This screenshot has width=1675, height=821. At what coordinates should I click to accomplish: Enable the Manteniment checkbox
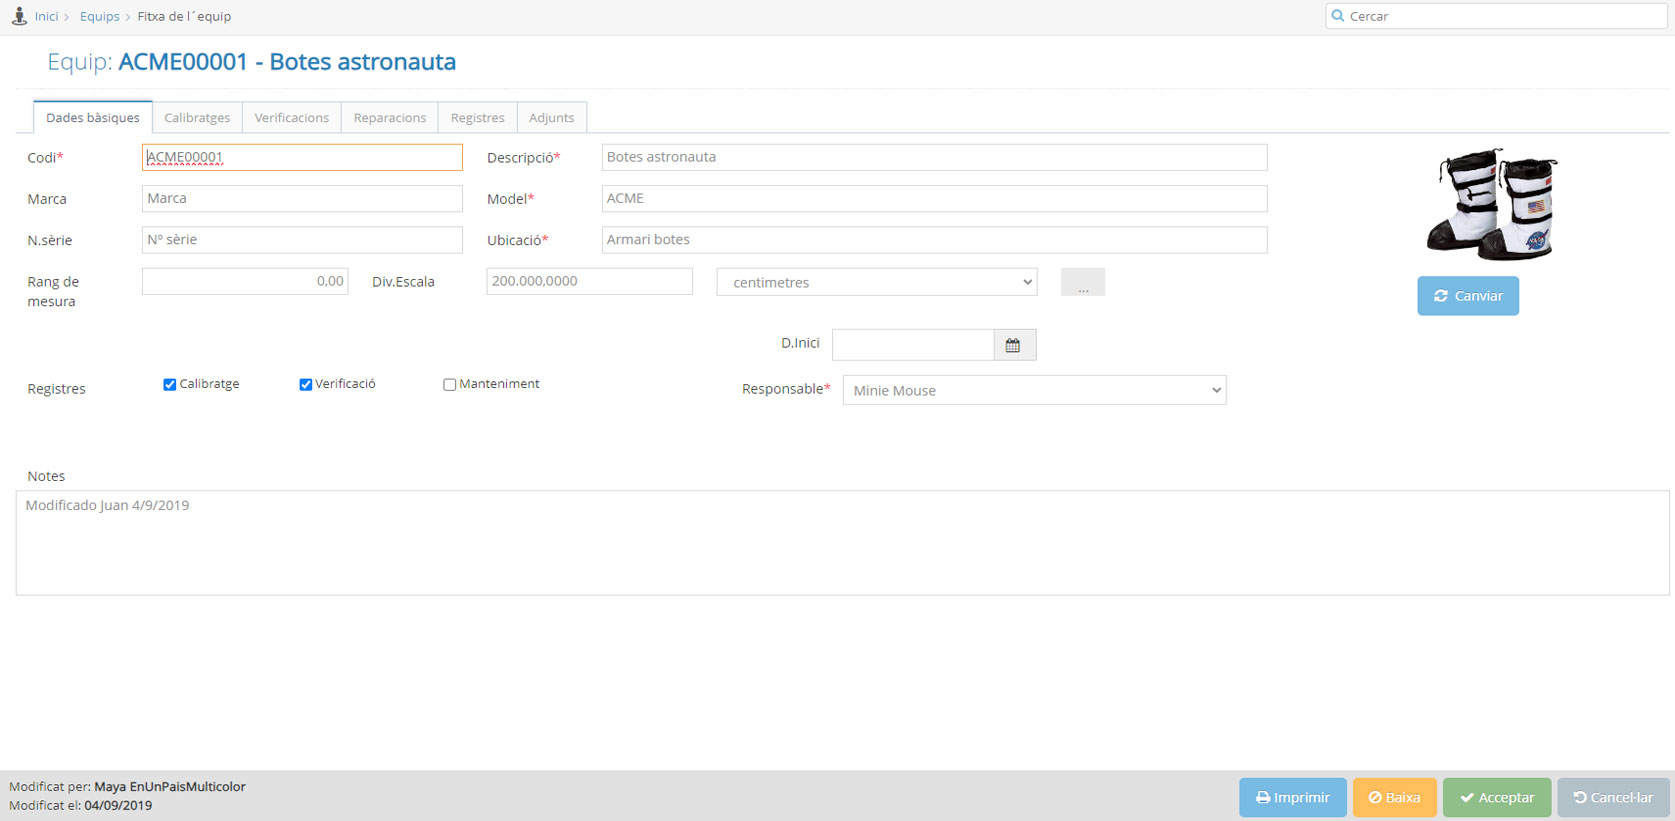tap(450, 385)
